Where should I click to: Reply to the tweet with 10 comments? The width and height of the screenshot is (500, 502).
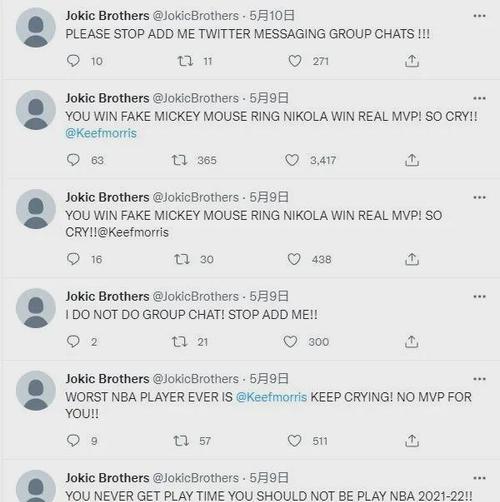coord(73,61)
